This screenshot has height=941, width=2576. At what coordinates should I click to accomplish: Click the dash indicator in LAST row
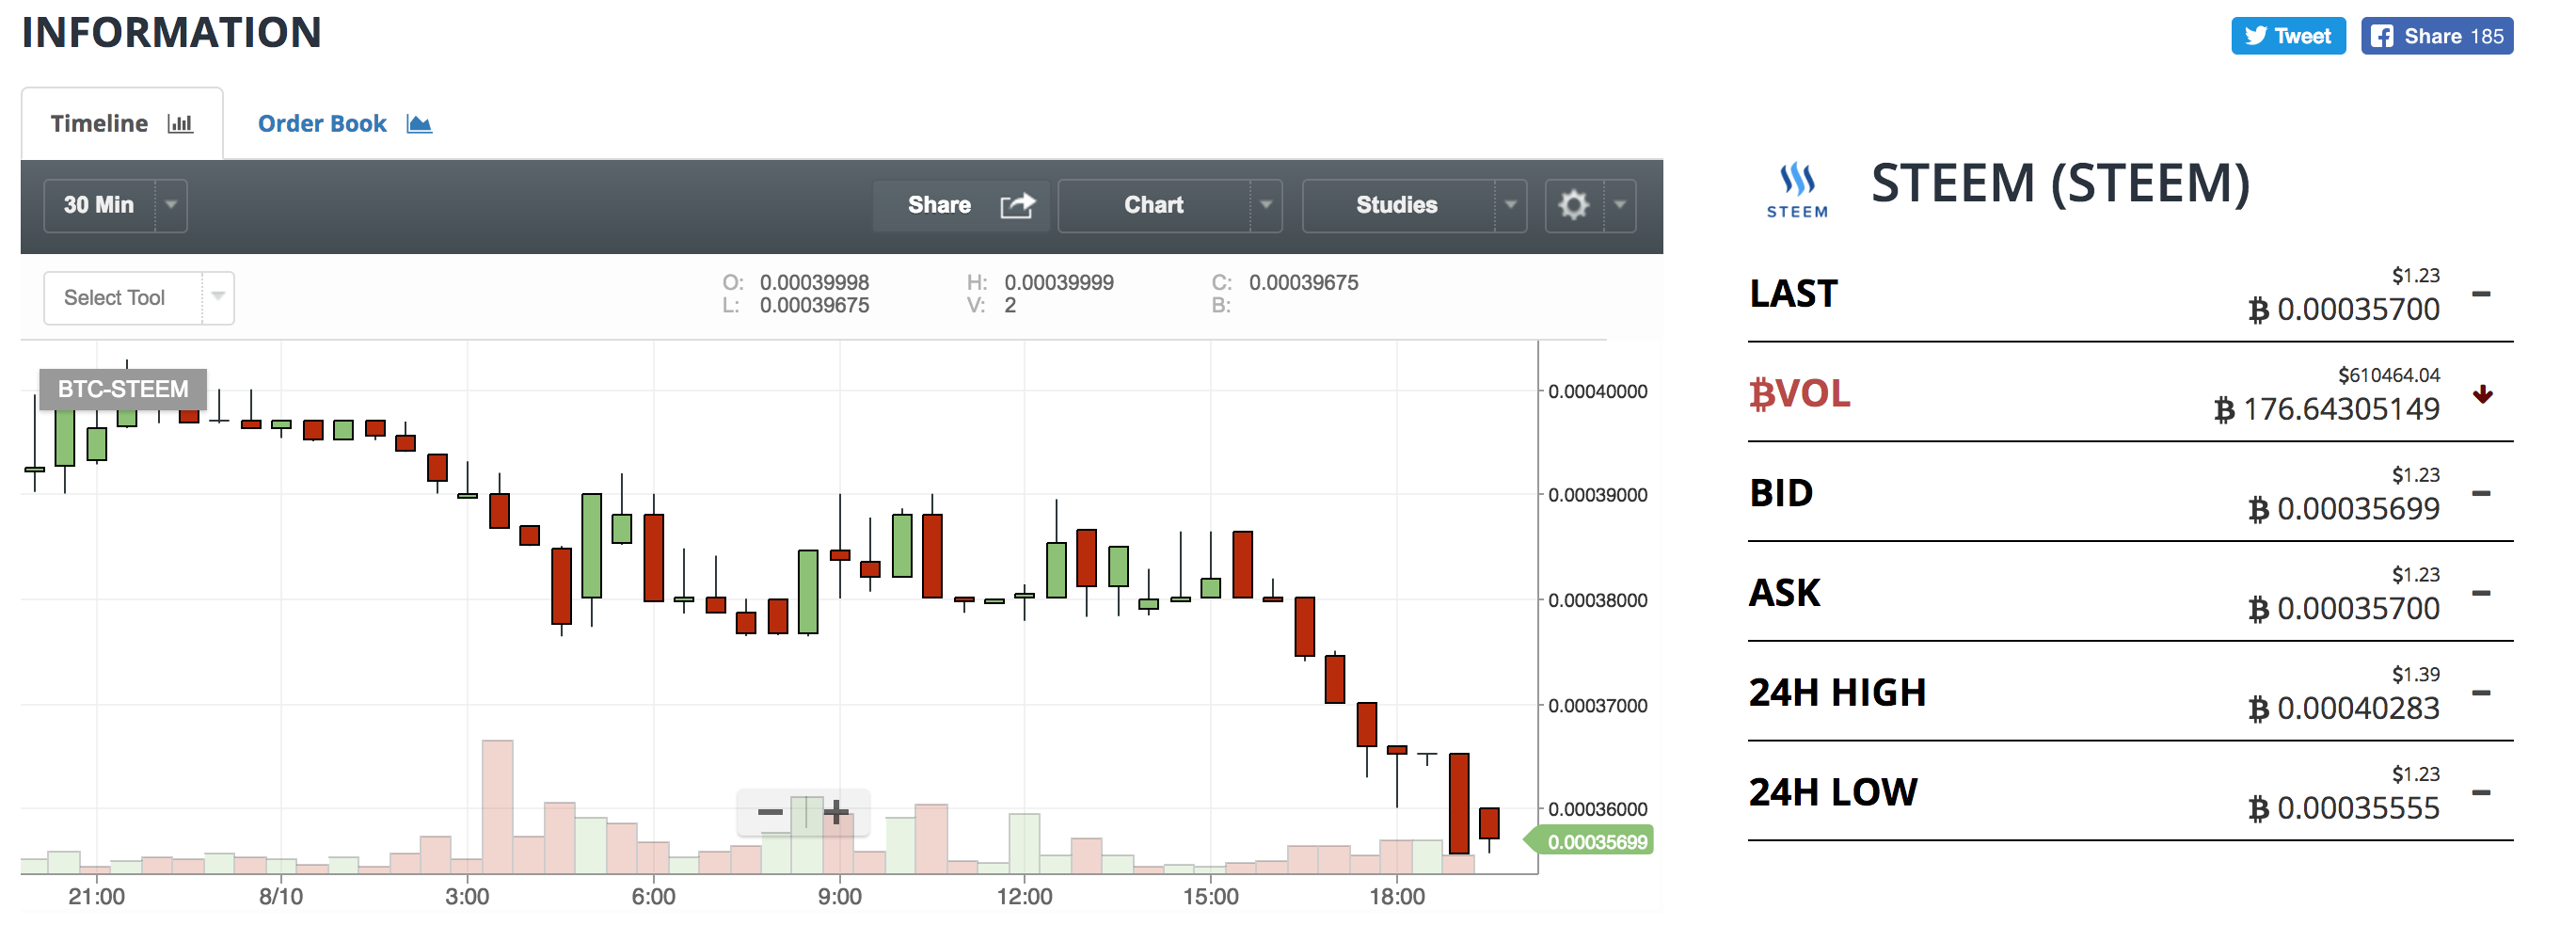click(x=2481, y=294)
